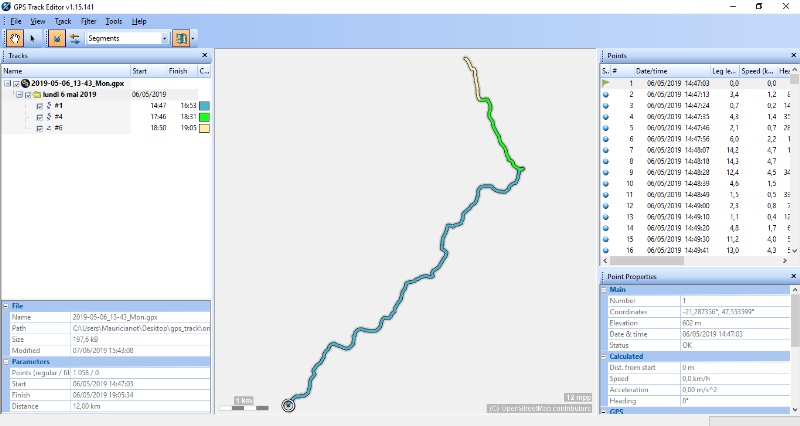Click the blue dot icon of point 9

[x=606, y=172]
